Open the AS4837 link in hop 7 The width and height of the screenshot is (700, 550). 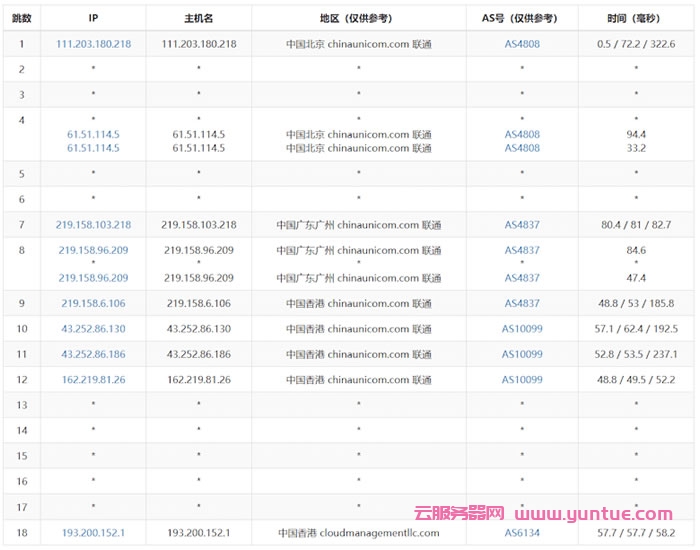click(x=521, y=225)
